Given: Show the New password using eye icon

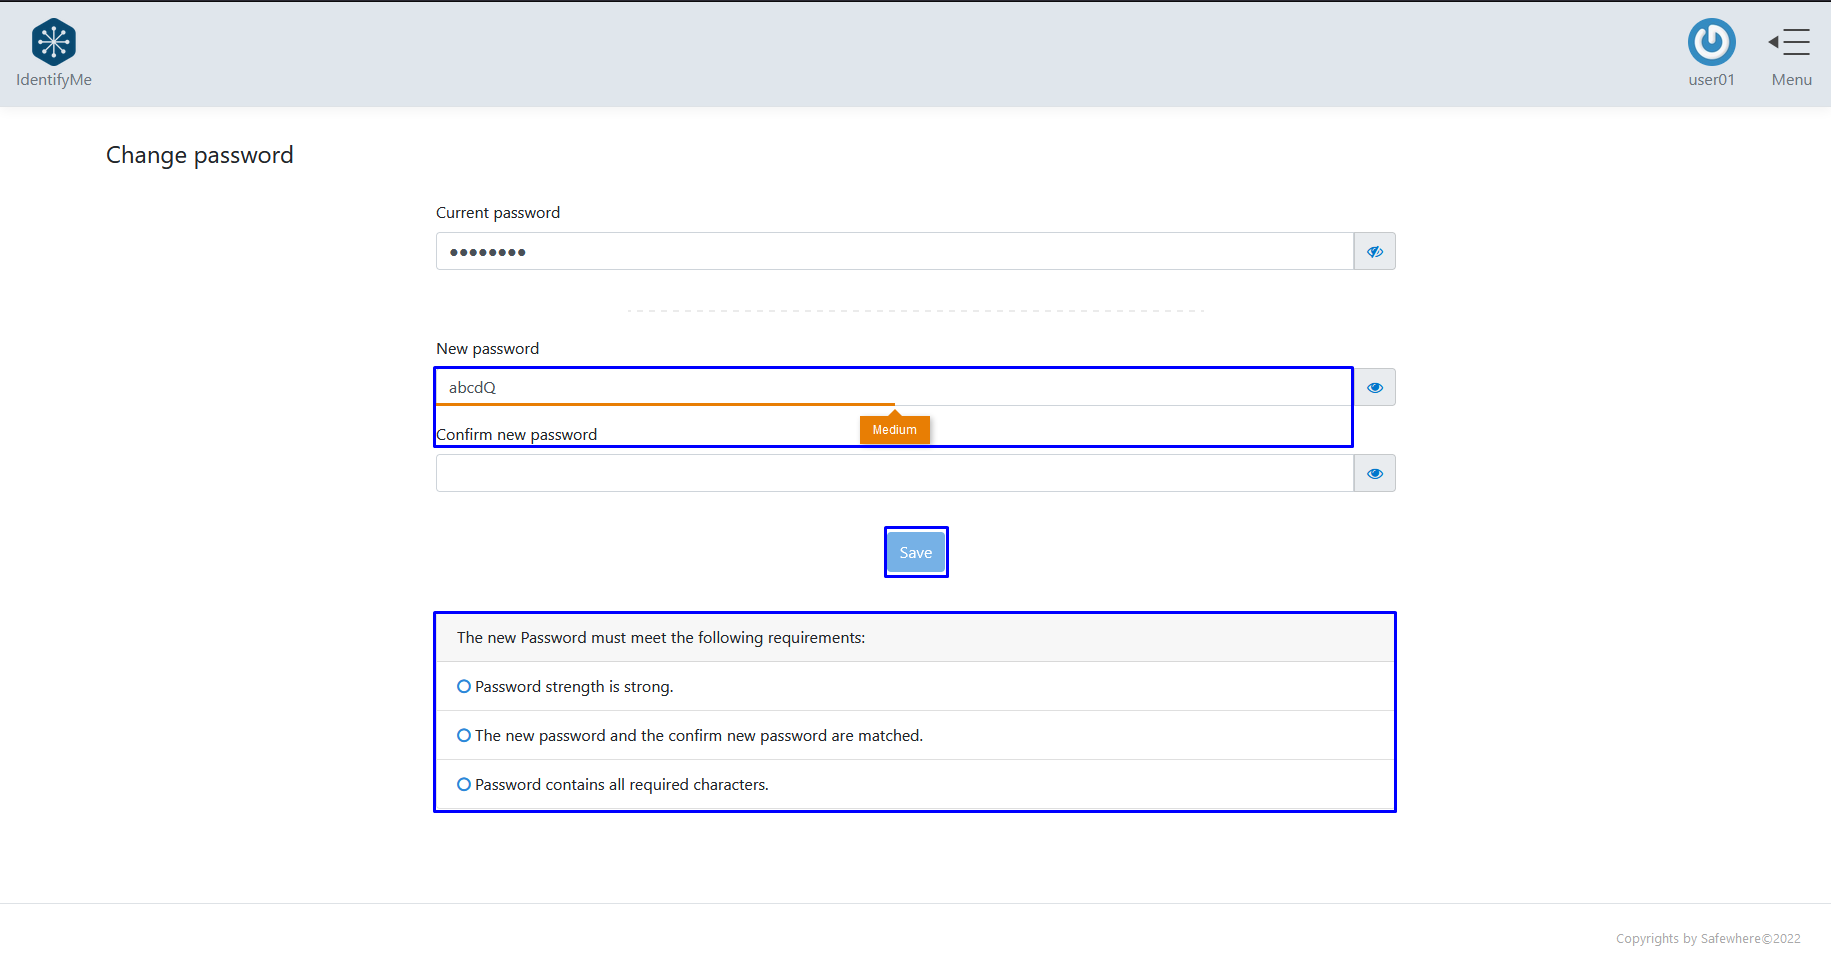Looking at the screenshot, I should pos(1374,387).
